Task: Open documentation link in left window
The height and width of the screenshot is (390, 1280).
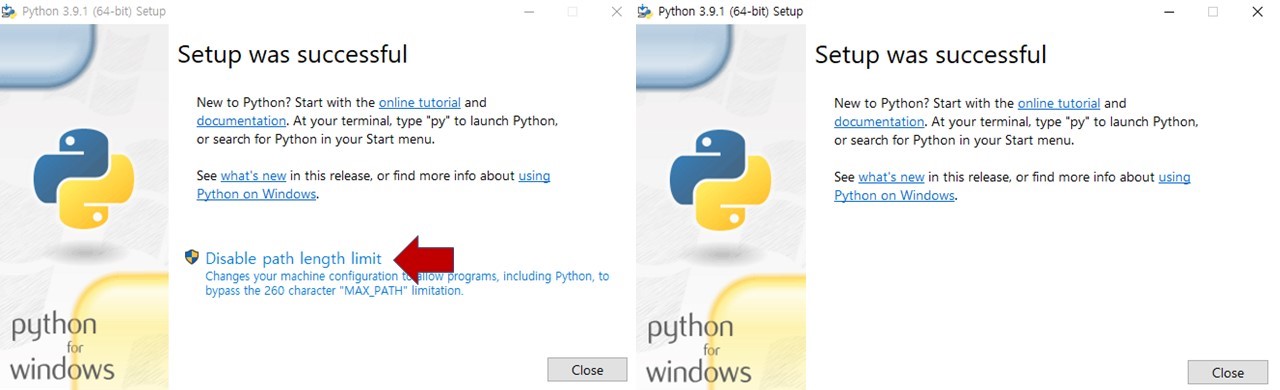Action: pyautogui.click(x=241, y=121)
